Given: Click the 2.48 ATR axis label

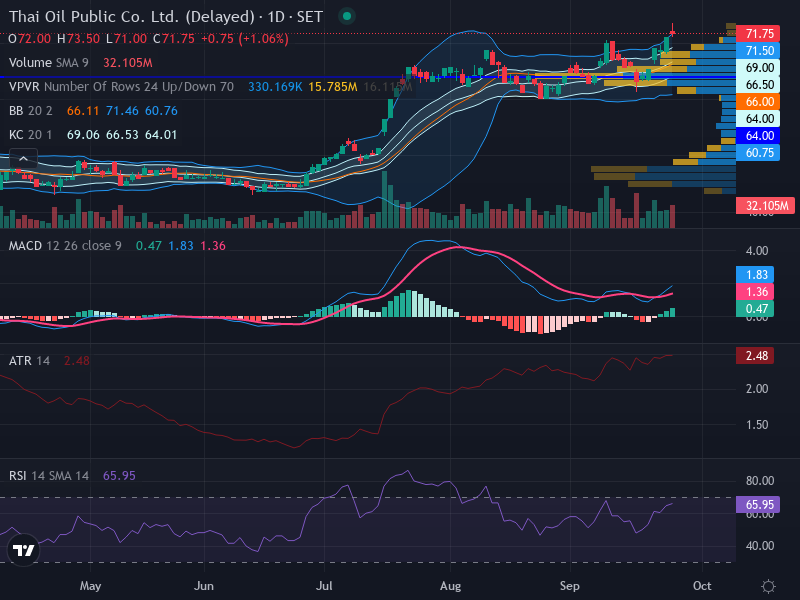Looking at the screenshot, I should [755, 356].
